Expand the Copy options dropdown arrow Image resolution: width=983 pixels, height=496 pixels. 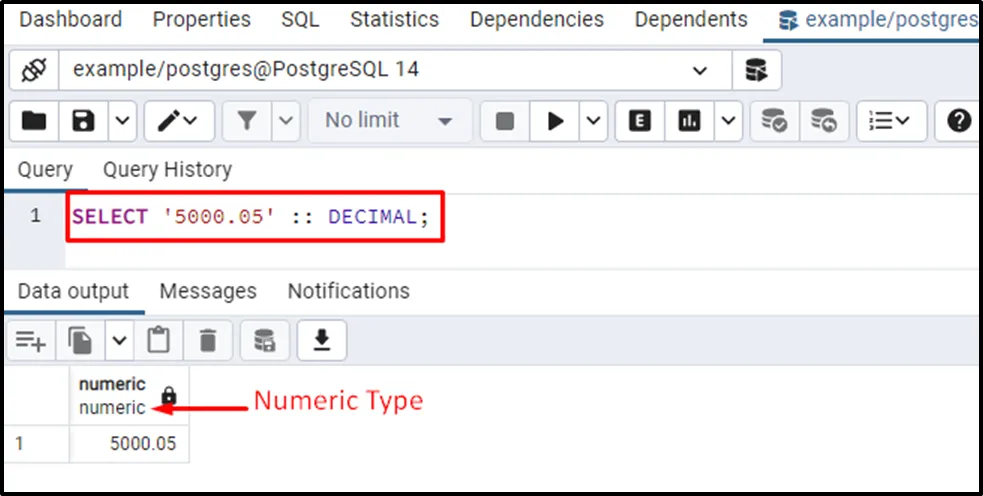point(119,341)
